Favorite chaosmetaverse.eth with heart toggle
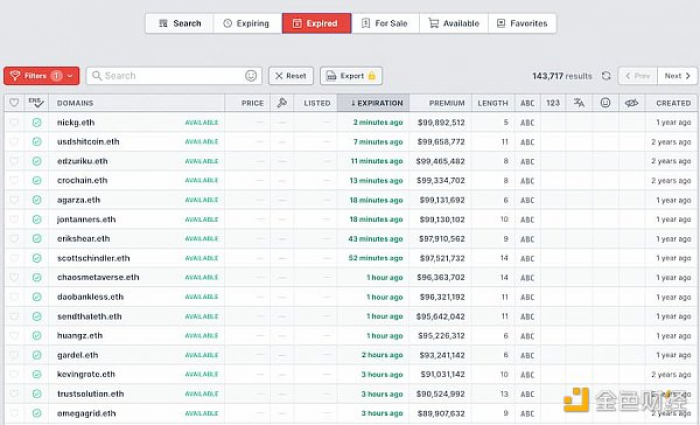The height and width of the screenshot is (425, 700). coord(14,277)
